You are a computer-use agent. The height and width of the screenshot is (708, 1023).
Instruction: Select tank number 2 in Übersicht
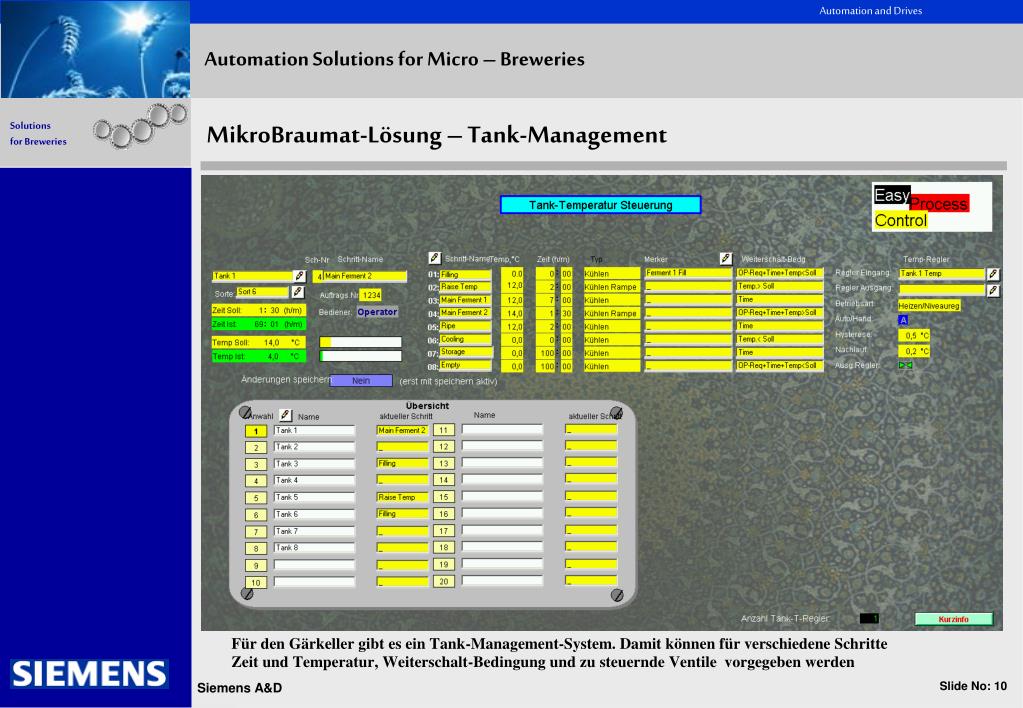(x=256, y=448)
